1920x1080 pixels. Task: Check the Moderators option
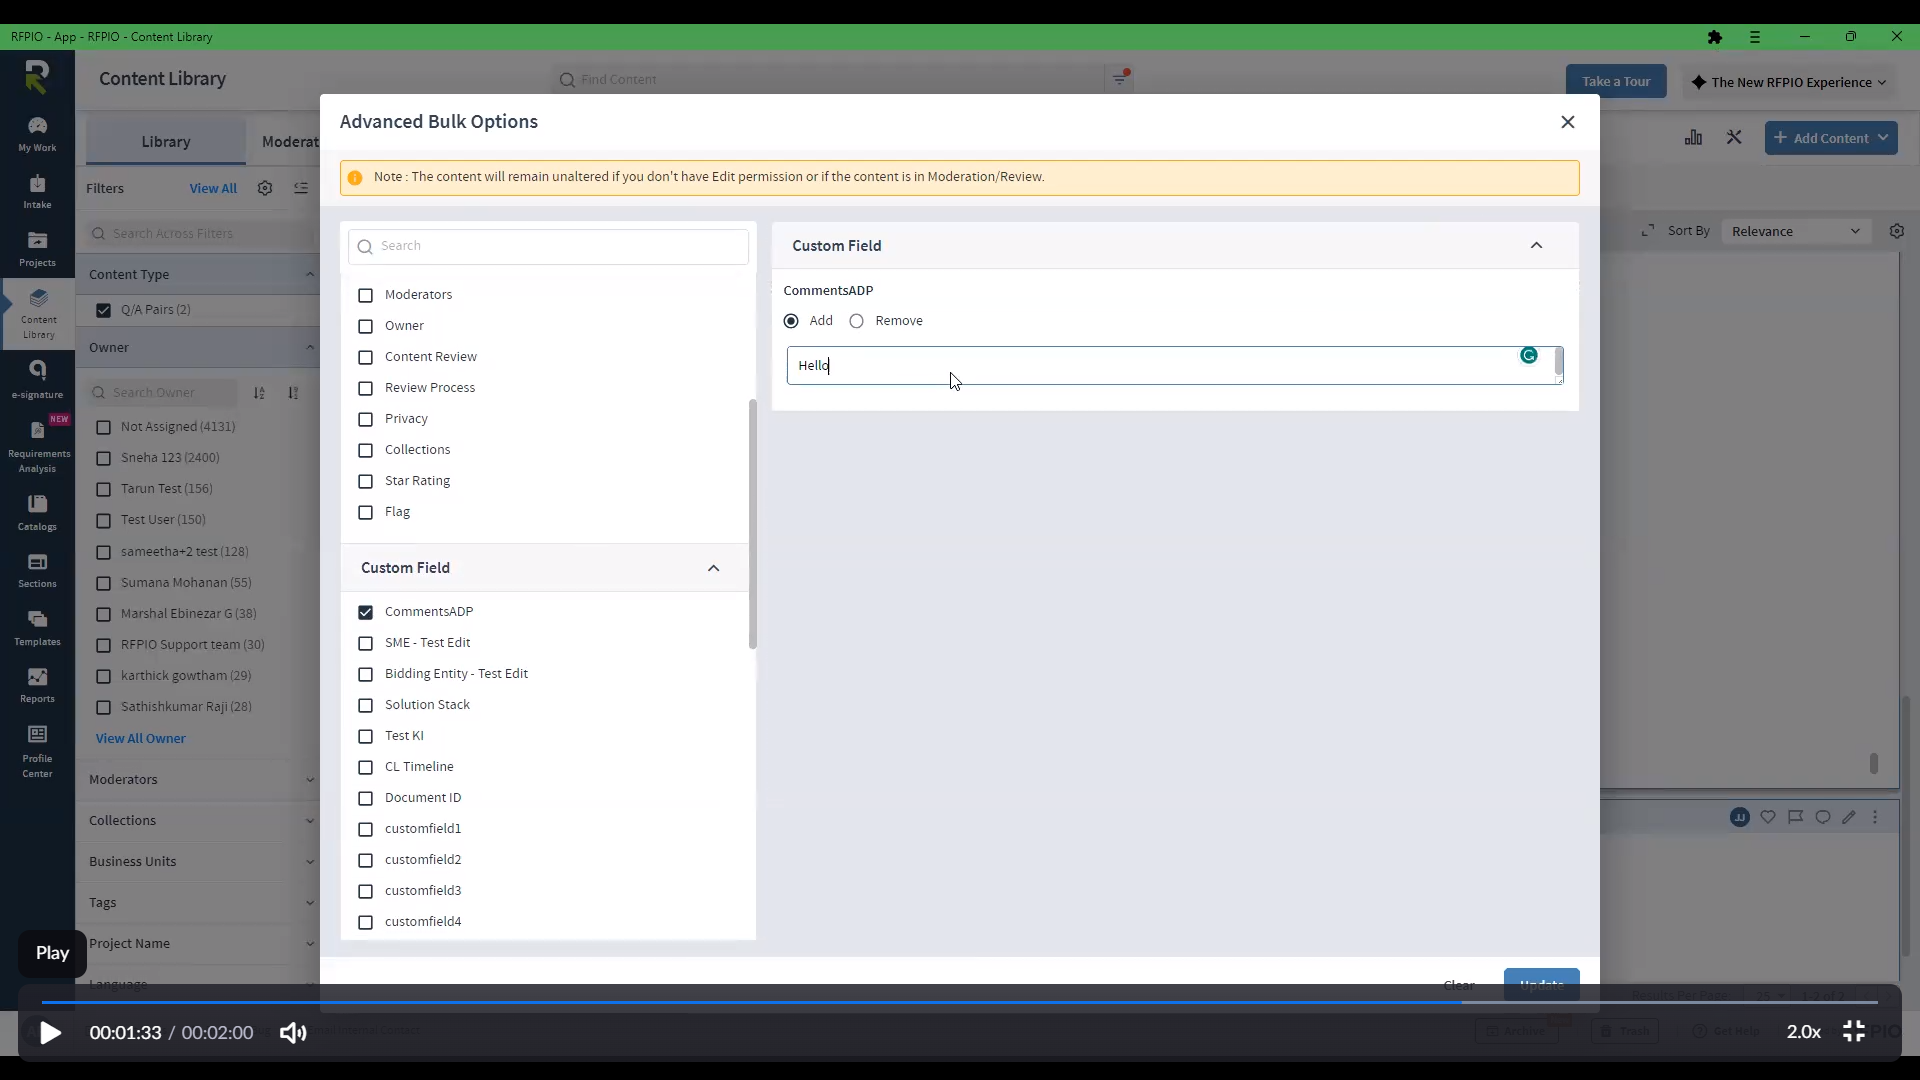point(365,295)
